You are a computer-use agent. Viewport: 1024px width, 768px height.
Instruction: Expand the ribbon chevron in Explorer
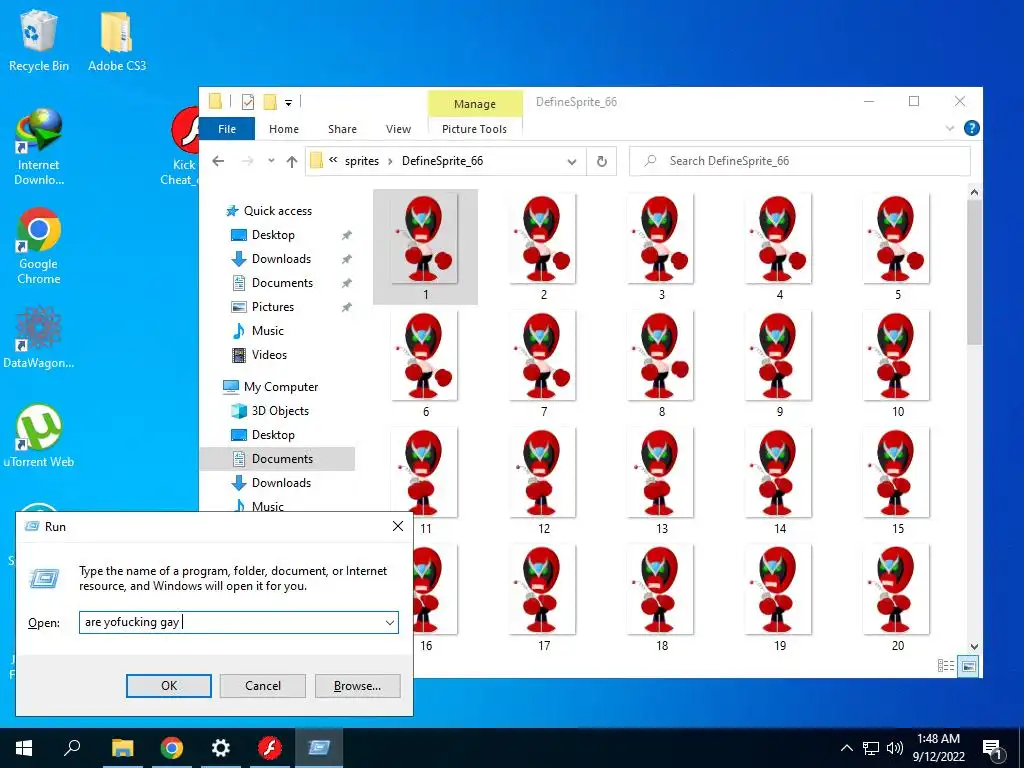[x=950, y=129]
